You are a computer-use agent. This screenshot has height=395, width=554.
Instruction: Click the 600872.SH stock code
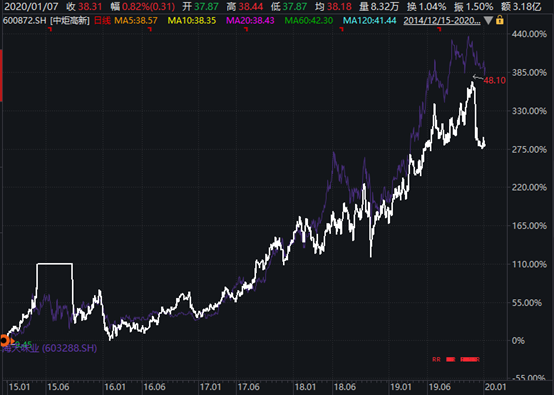pos(24,20)
